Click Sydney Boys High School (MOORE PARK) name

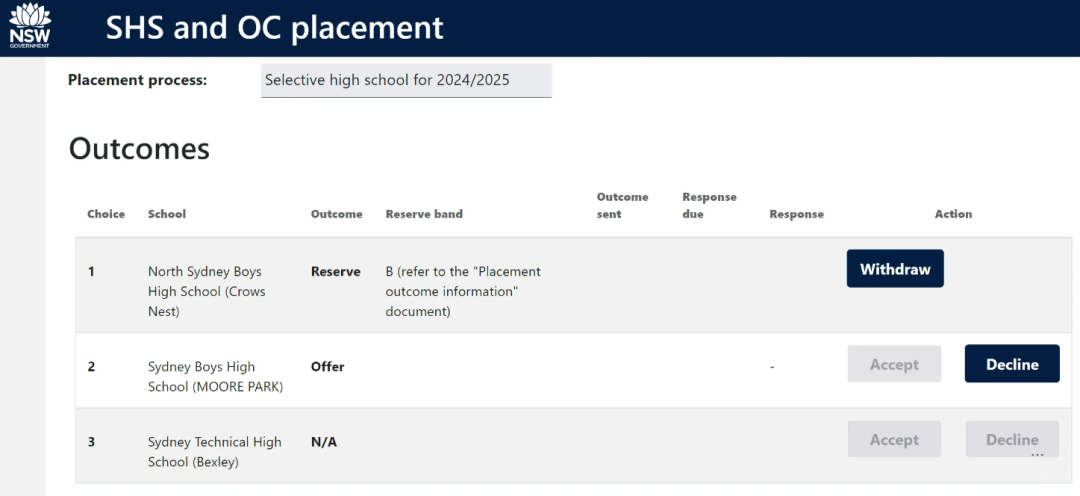(x=214, y=377)
